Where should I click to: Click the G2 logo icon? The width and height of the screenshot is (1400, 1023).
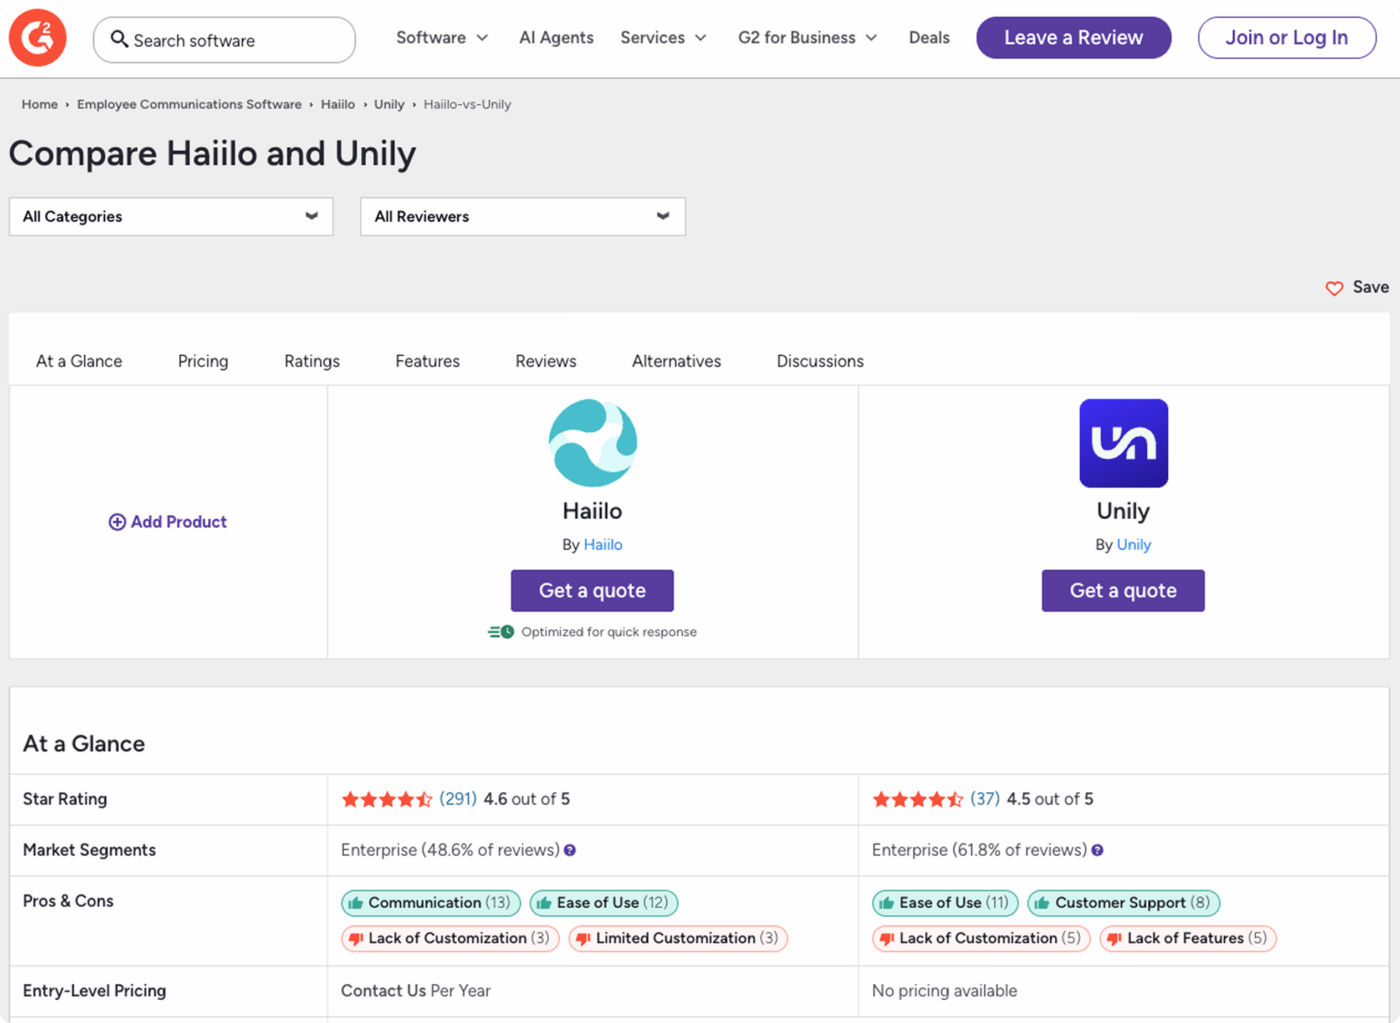38,38
